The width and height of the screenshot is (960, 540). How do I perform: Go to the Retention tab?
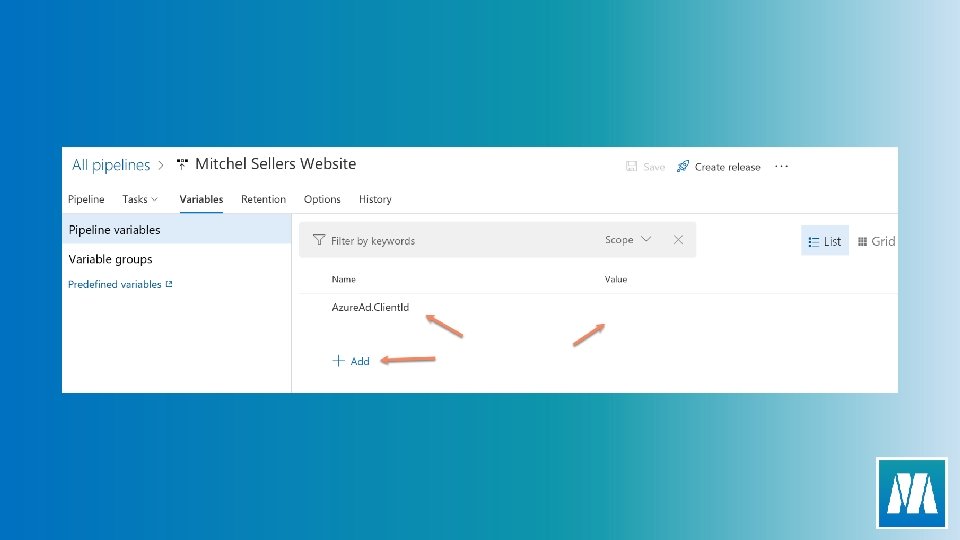[263, 199]
